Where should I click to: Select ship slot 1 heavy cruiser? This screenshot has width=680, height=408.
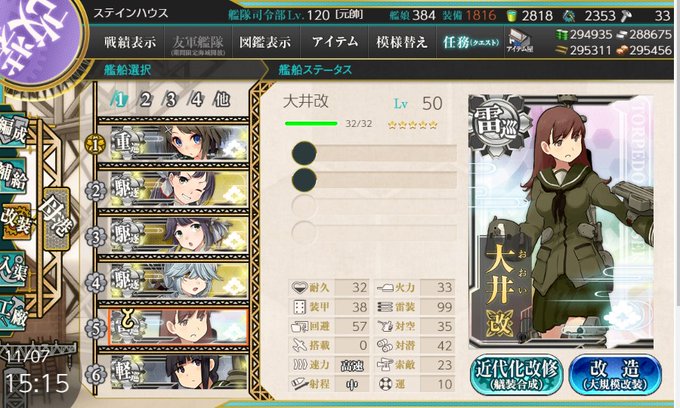click(179, 143)
